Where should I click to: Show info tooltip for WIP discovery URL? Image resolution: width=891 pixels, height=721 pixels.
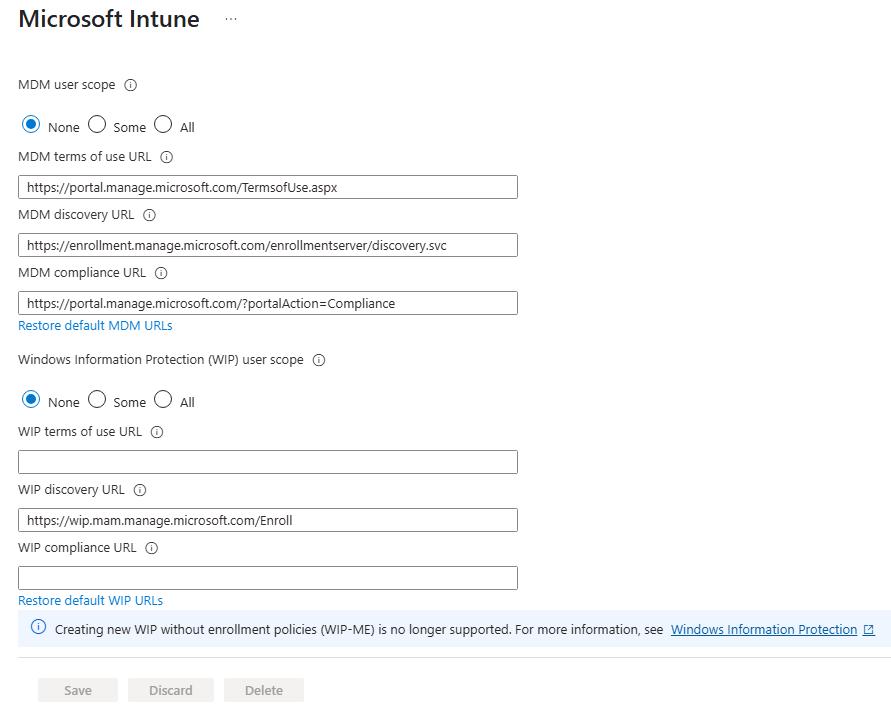(x=140, y=490)
